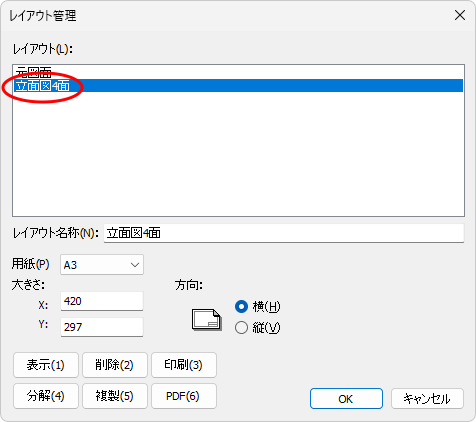Confirm the dialog with OK
Screen dimensions: 476x422
point(346,399)
